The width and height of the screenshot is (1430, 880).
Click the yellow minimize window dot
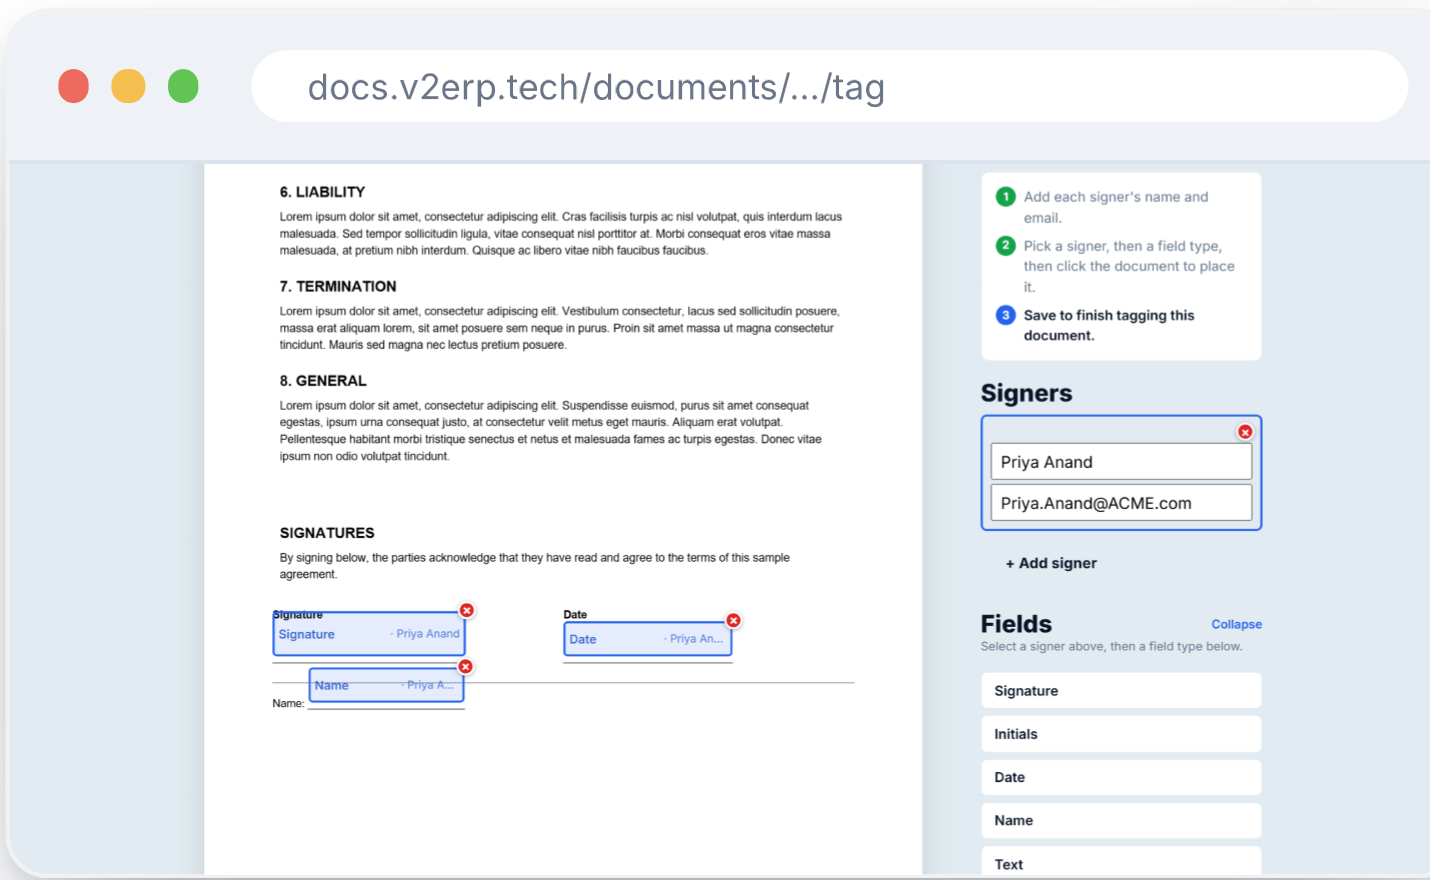[x=128, y=86]
